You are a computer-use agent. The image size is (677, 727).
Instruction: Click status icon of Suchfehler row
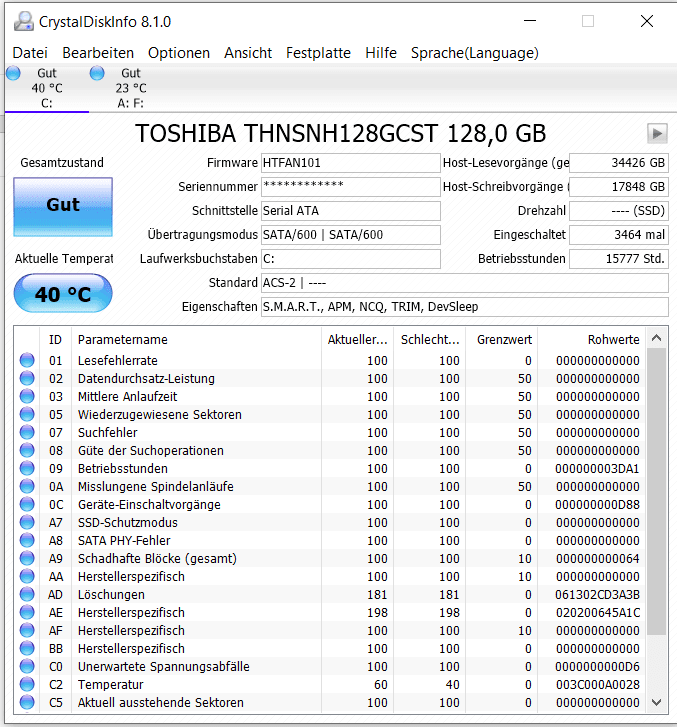[x=27, y=433]
